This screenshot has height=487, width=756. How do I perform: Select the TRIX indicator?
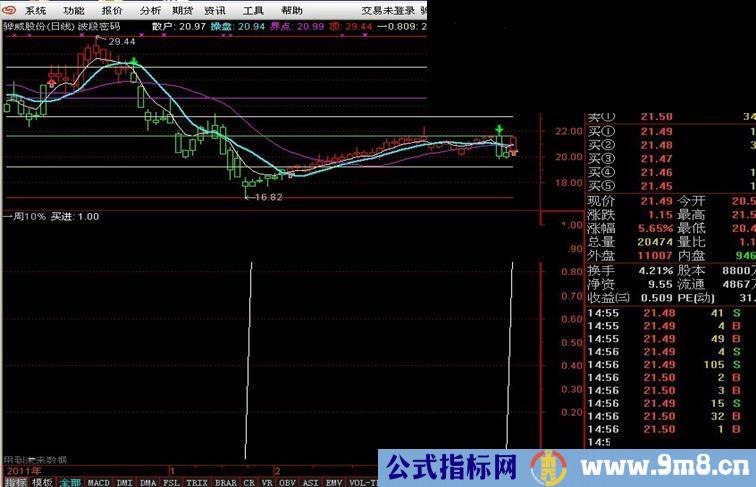tap(198, 481)
